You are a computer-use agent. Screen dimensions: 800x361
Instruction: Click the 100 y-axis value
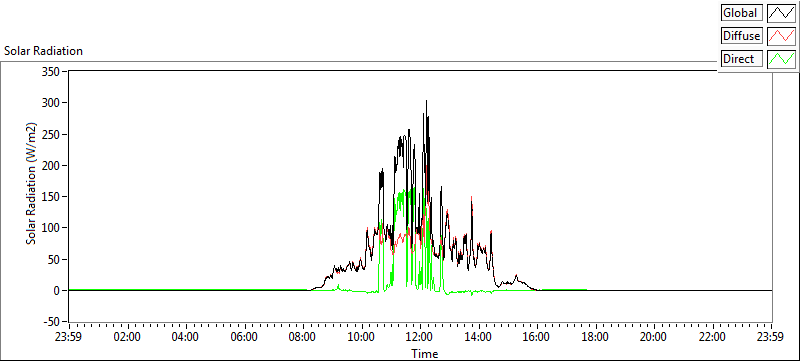52,228
